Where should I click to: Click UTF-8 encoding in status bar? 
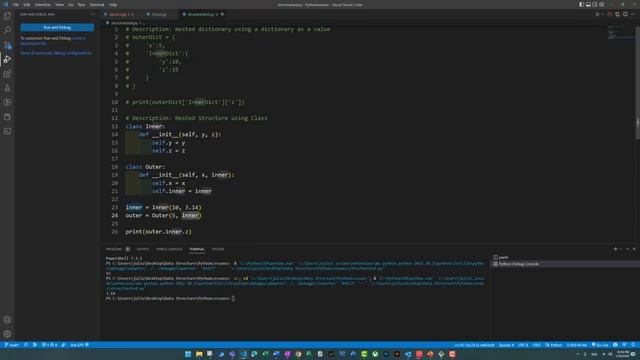pos(523,345)
